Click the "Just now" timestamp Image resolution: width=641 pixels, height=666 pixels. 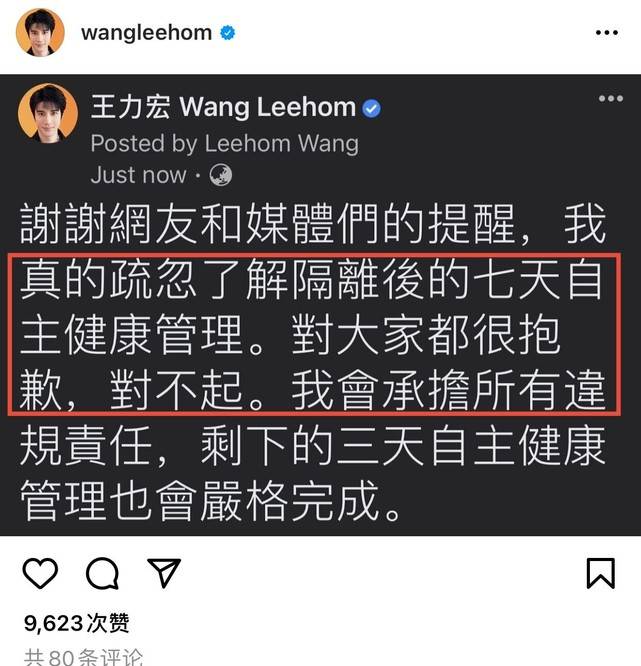[x=138, y=175]
